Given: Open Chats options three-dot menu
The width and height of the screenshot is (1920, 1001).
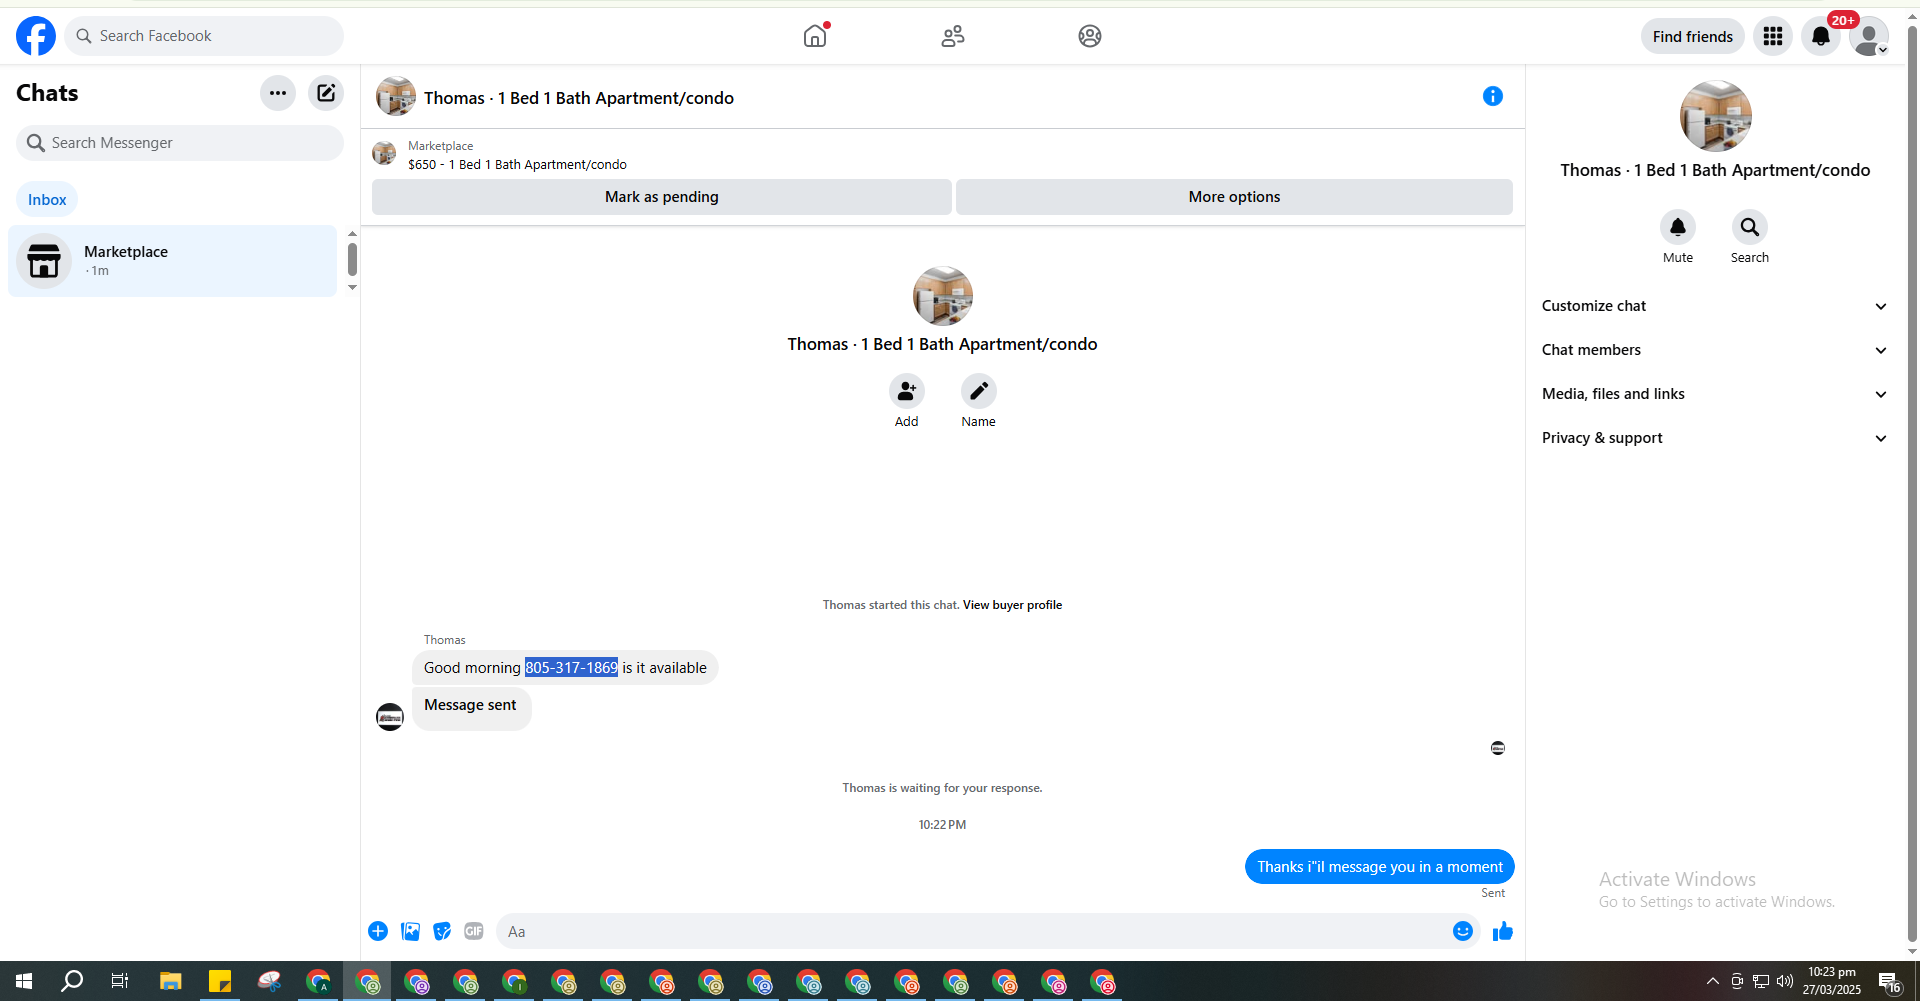Looking at the screenshot, I should [x=278, y=93].
